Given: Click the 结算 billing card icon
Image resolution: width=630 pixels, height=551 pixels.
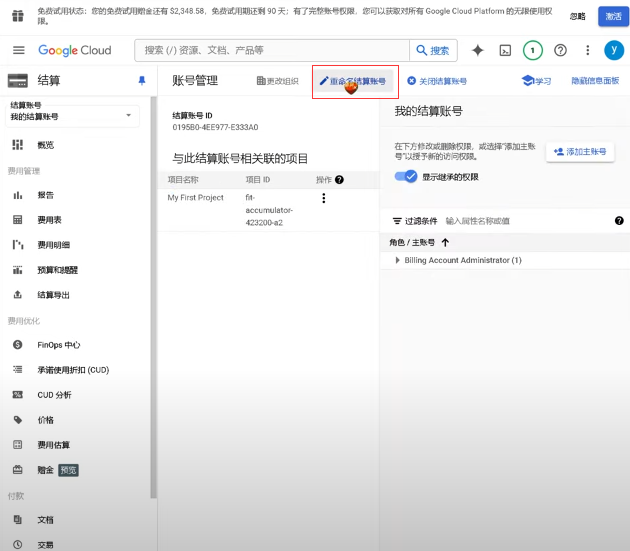Looking at the screenshot, I should (x=18, y=80).
